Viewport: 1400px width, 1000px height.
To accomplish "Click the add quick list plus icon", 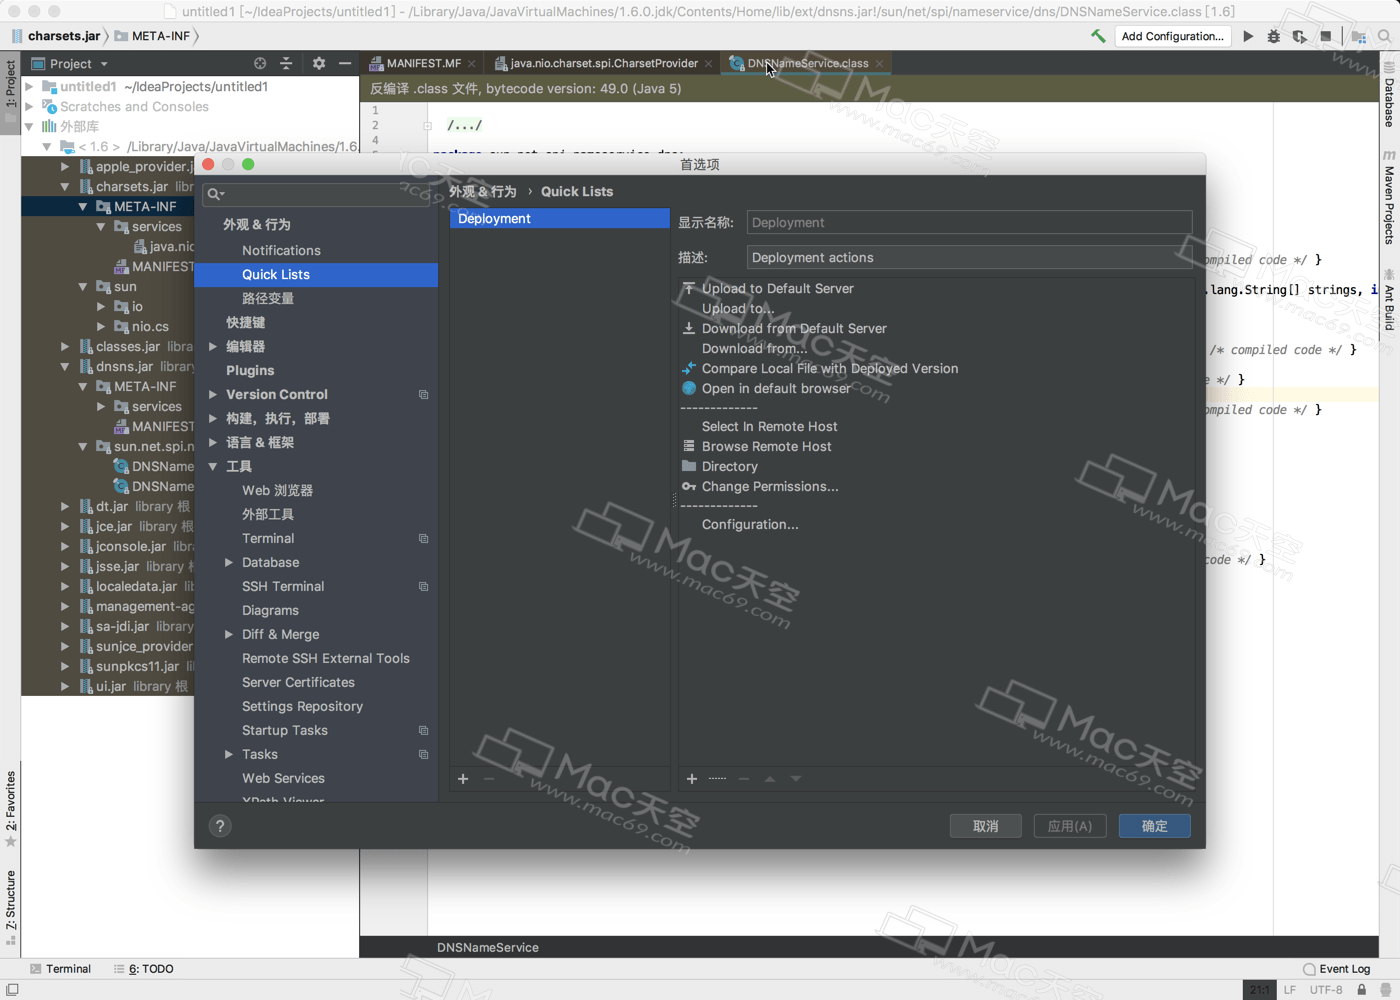I will point(463,779).
